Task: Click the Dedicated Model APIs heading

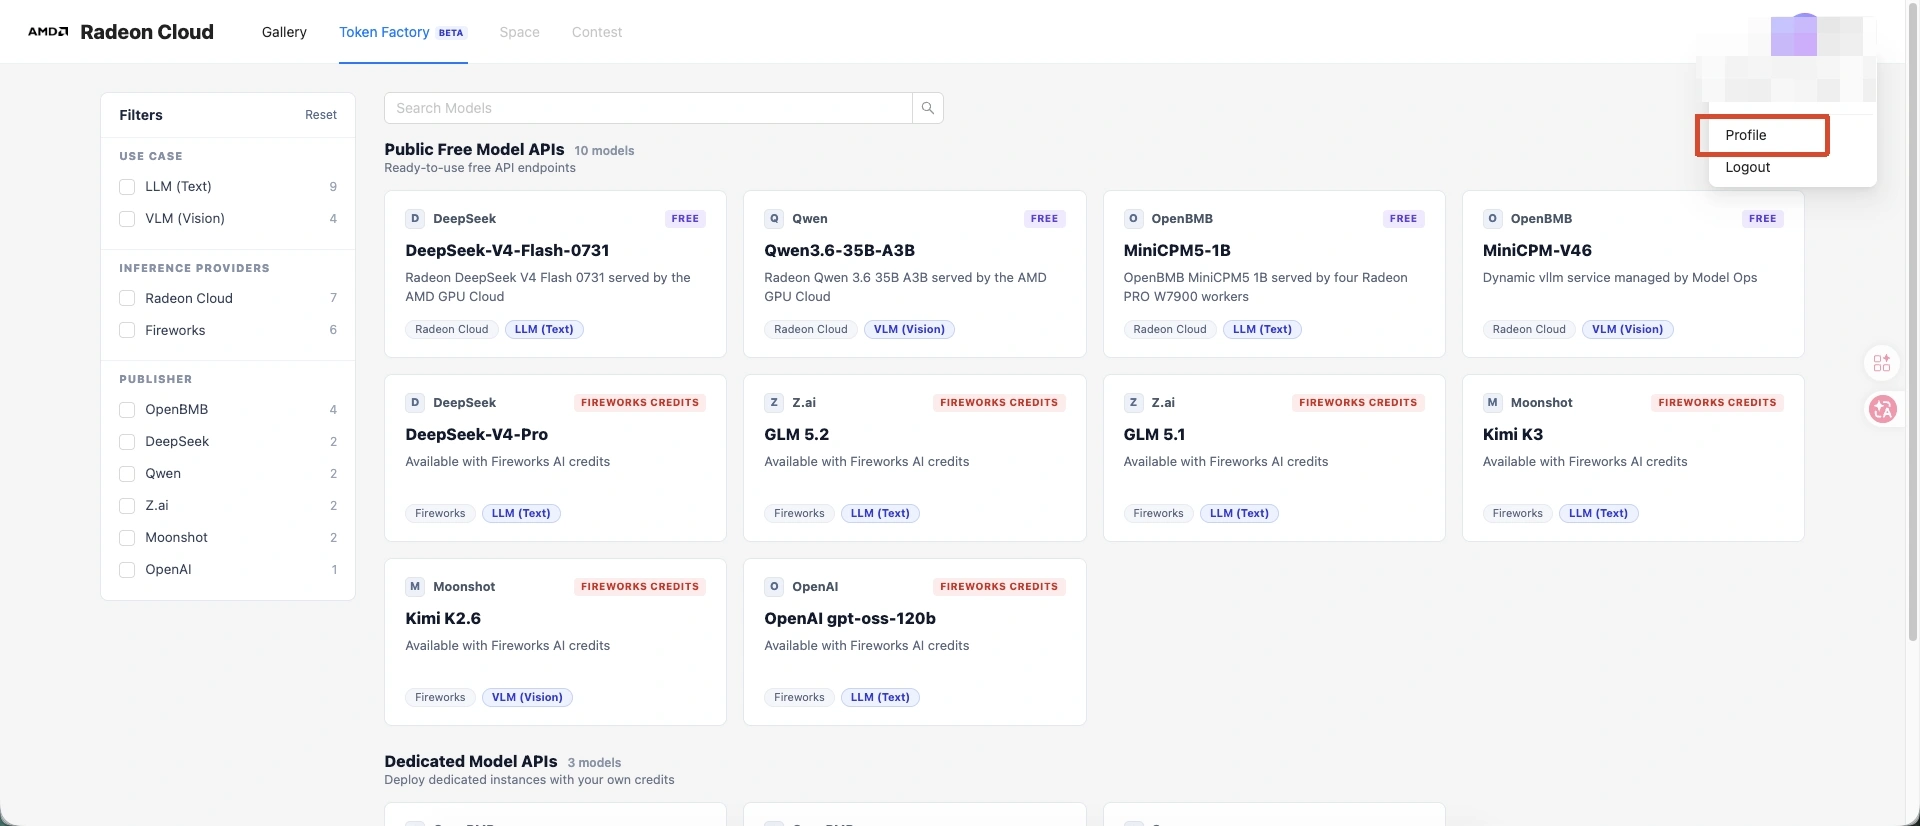Action: coord(471,761)
